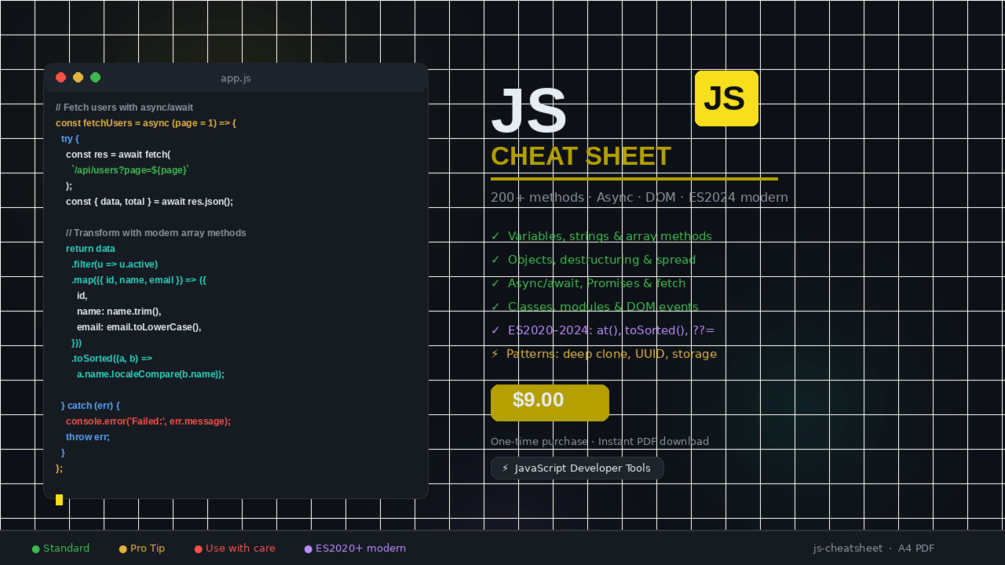The height and width of the screenshot is (565, 1005).
Task: Click the a.name.localeCompare(b.name)); line
Action: (x=151, y=374)
